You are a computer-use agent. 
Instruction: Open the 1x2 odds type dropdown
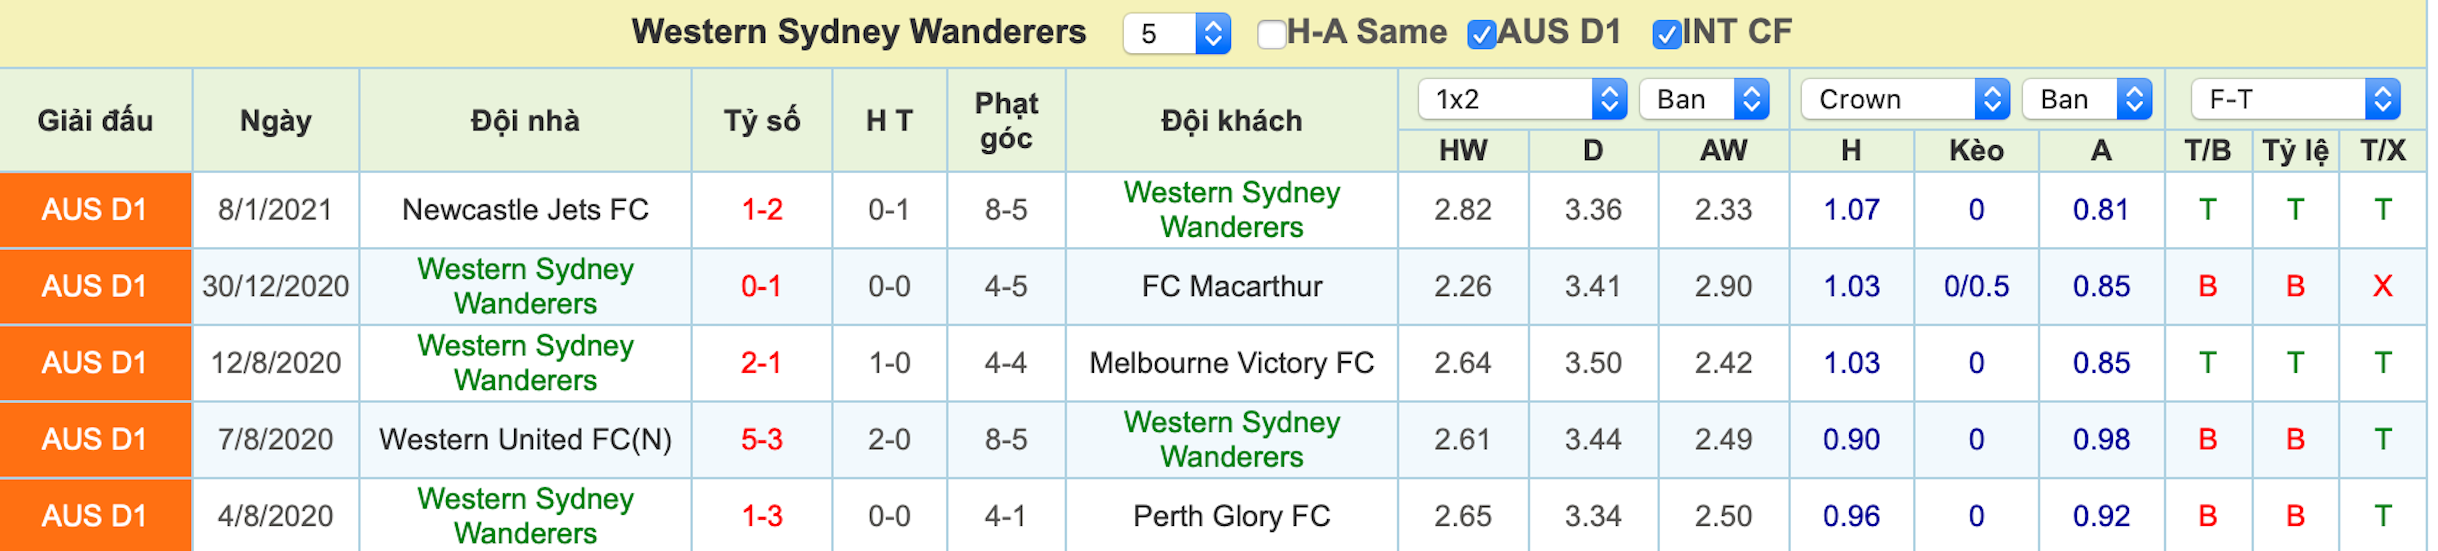pyautogui.click(x=1522, y=99)
